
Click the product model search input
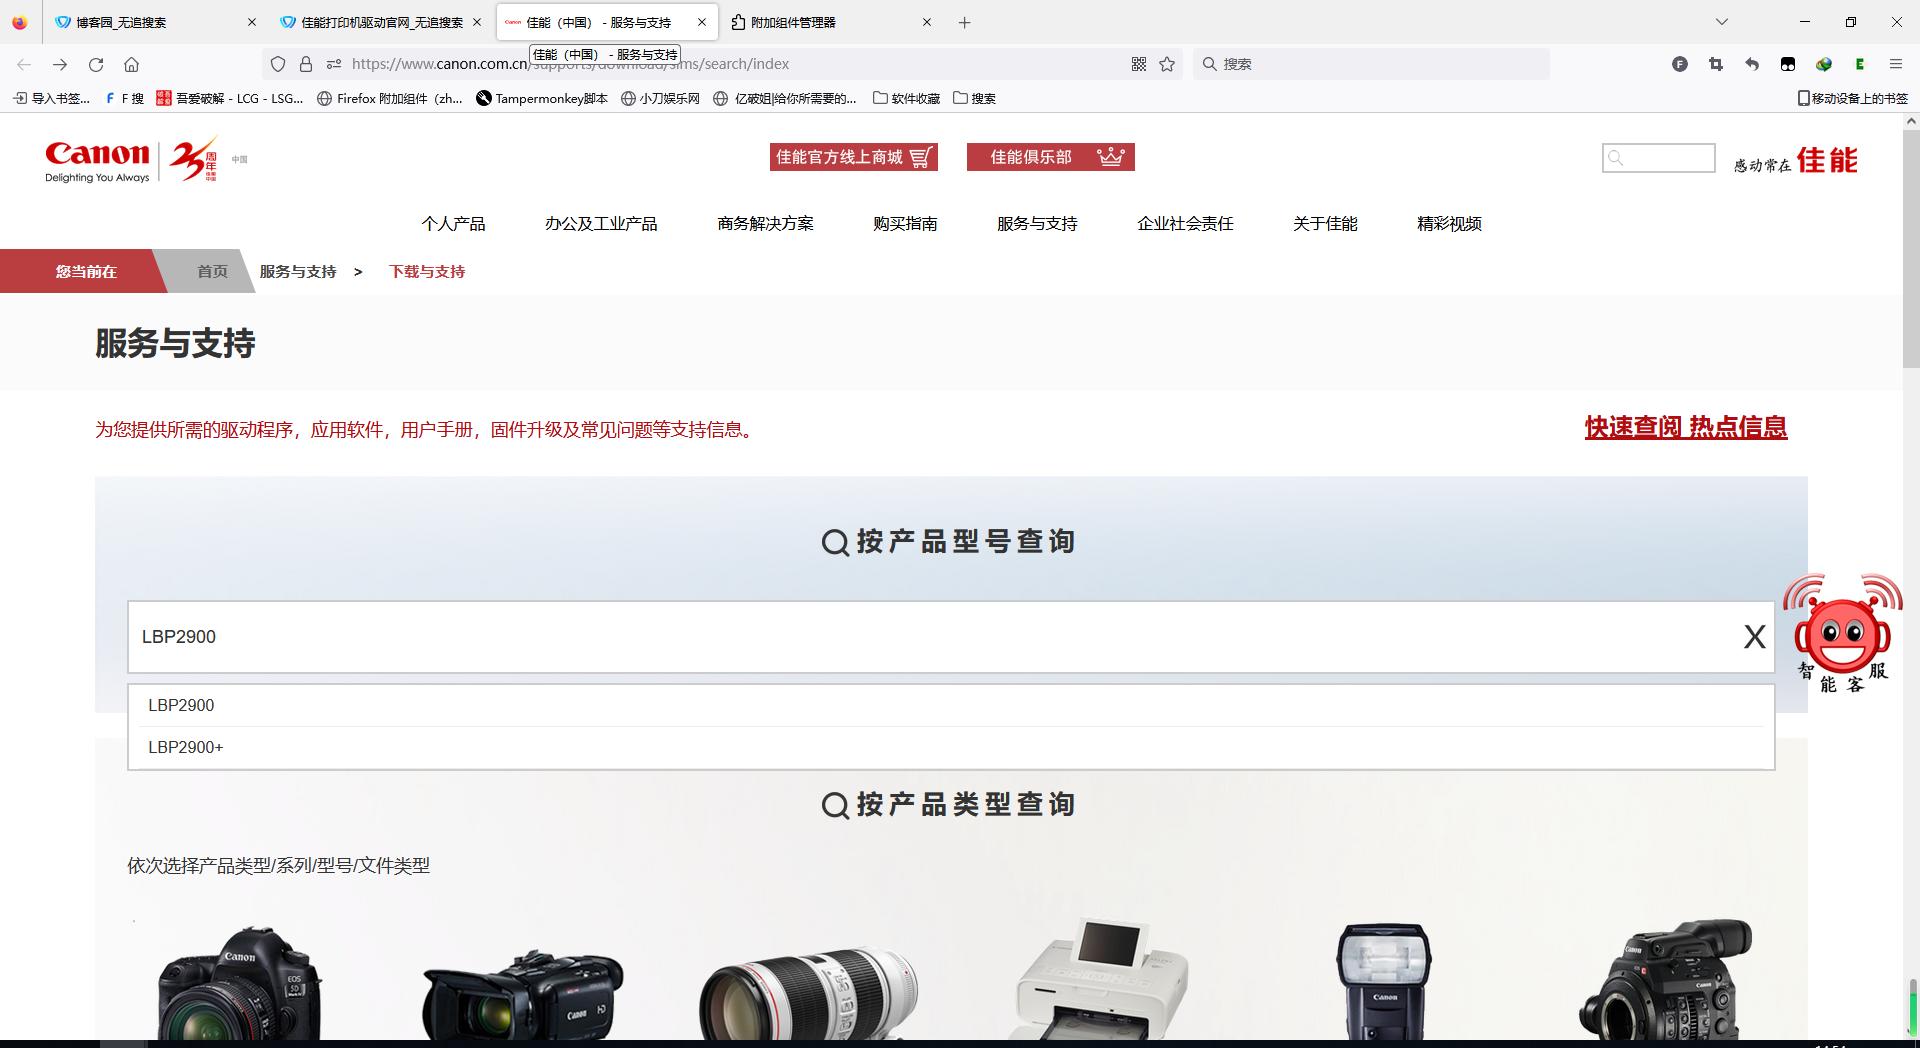tap(951, 637)
